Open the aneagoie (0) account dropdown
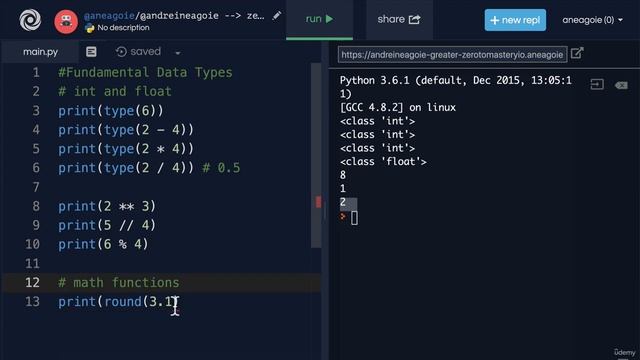The height and width of the screenshot is (360, 640). (x=592, y=20)
